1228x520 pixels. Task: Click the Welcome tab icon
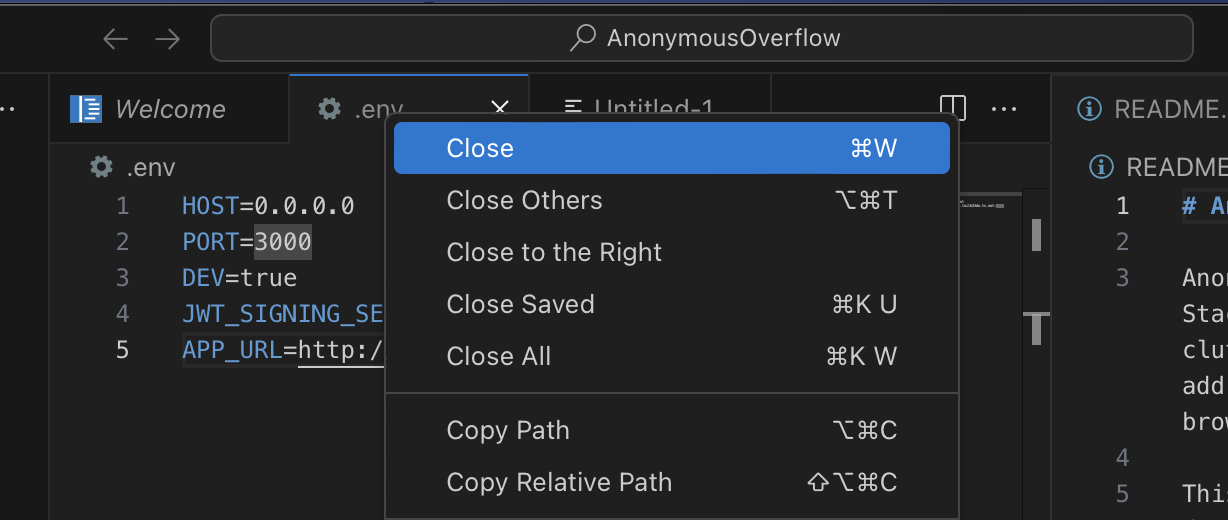pos(85,108)
